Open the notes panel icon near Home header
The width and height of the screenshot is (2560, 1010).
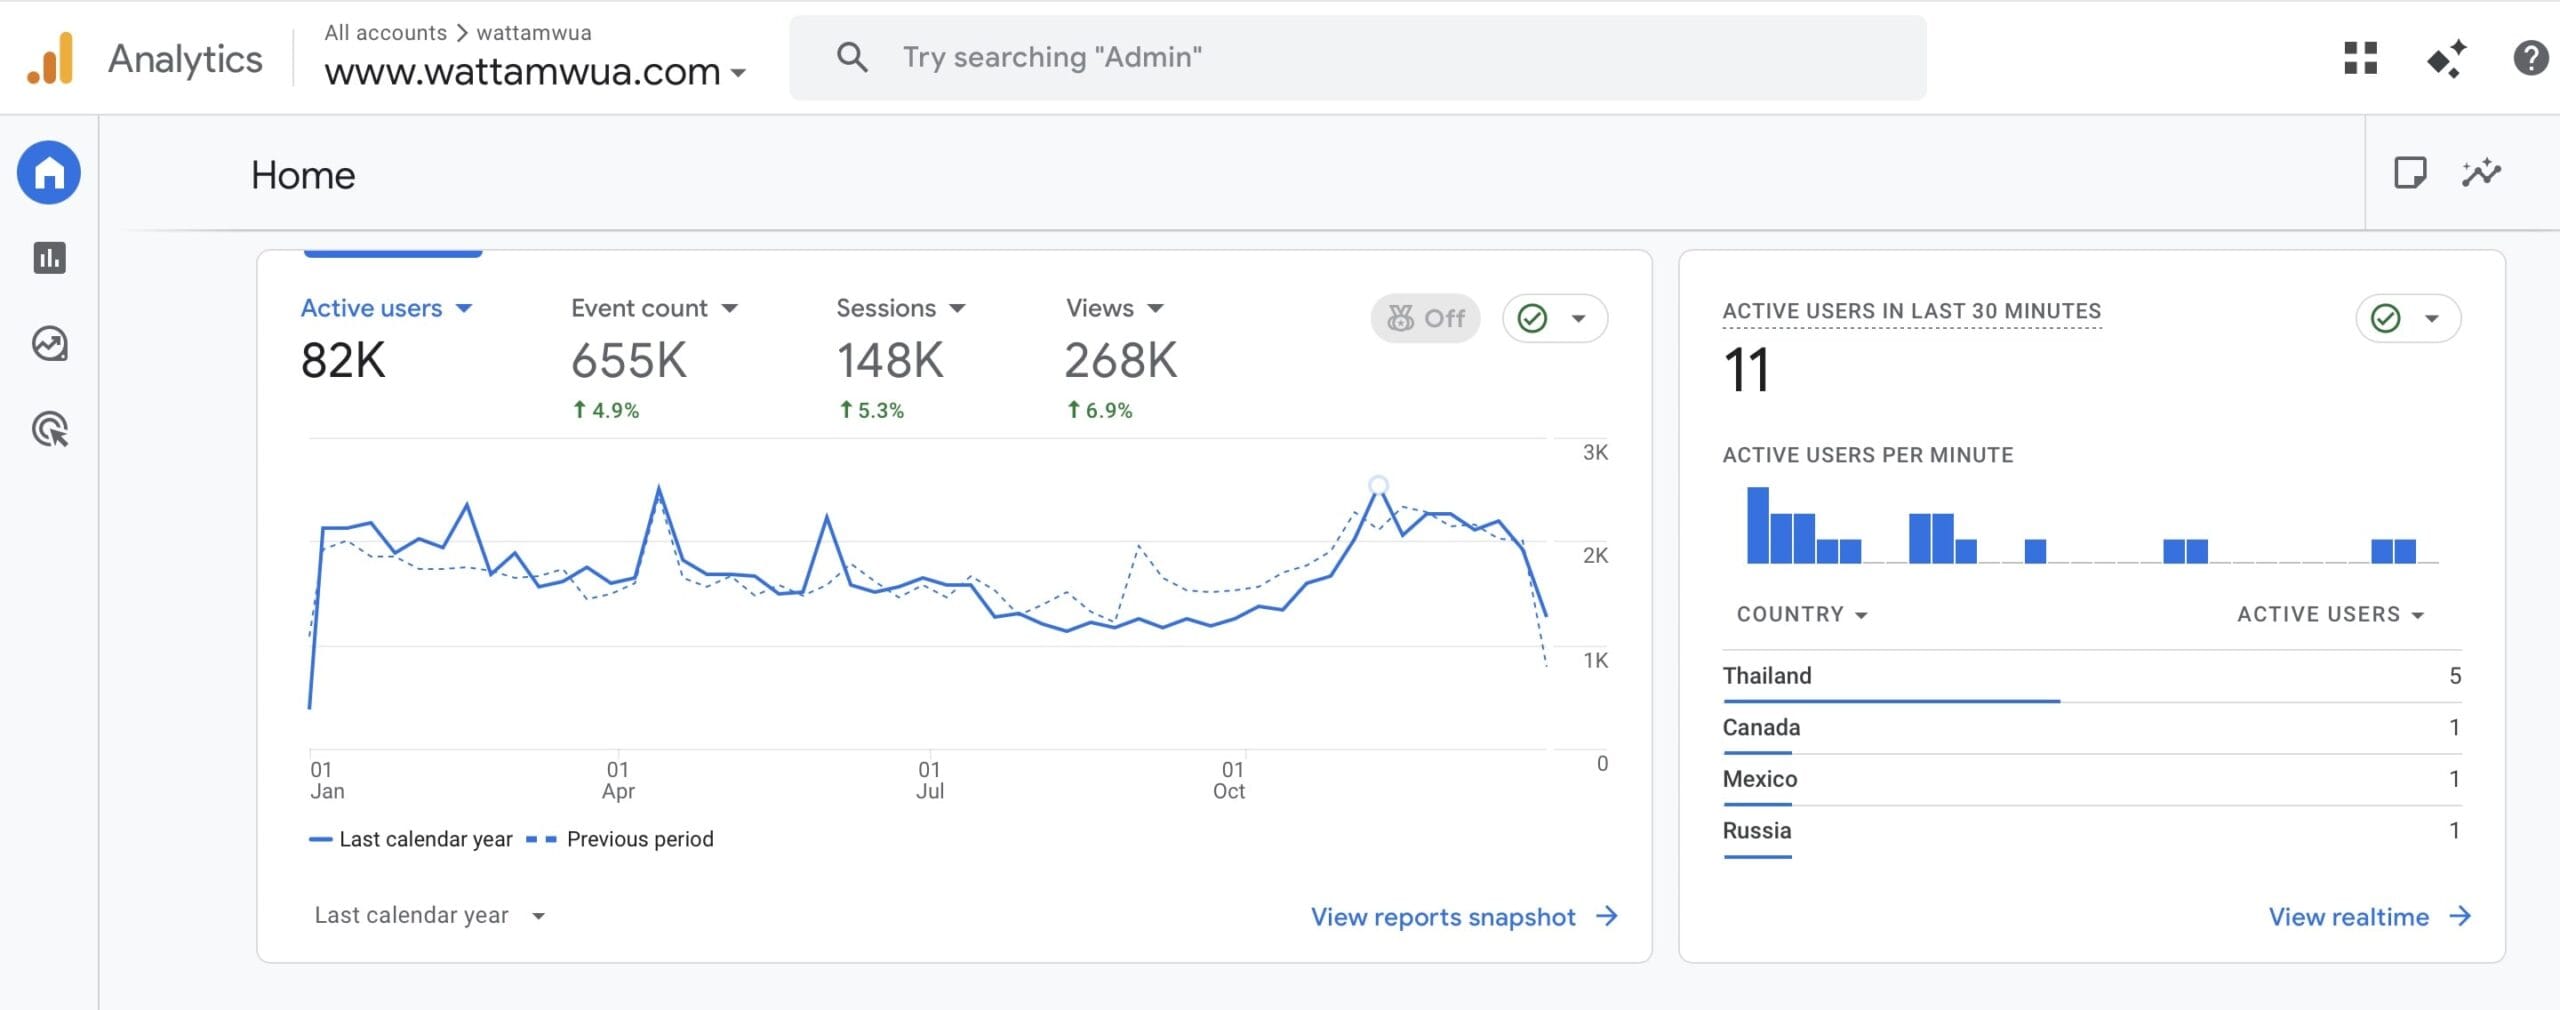point(2413,173)
